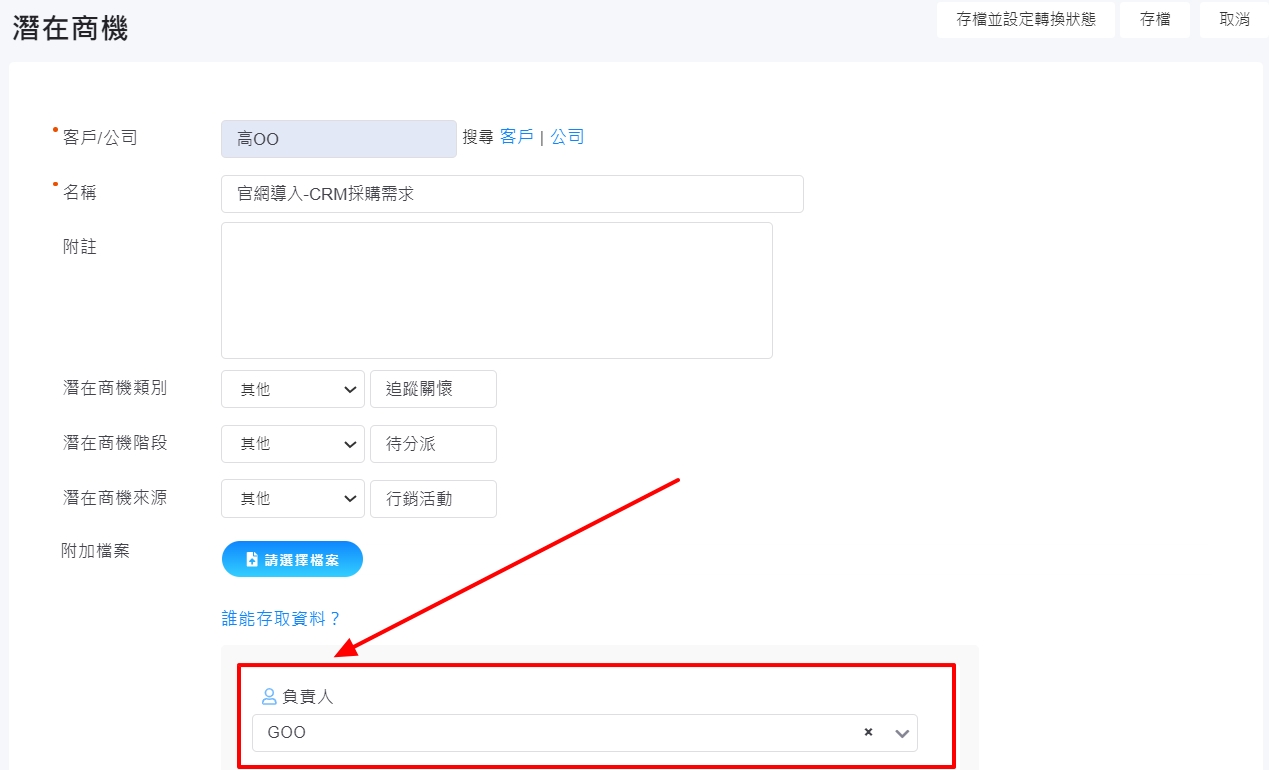The height and width of the screenshot is (770, 1269).
Task: Click the 行銷活動 text field
Action: [432, 498]
